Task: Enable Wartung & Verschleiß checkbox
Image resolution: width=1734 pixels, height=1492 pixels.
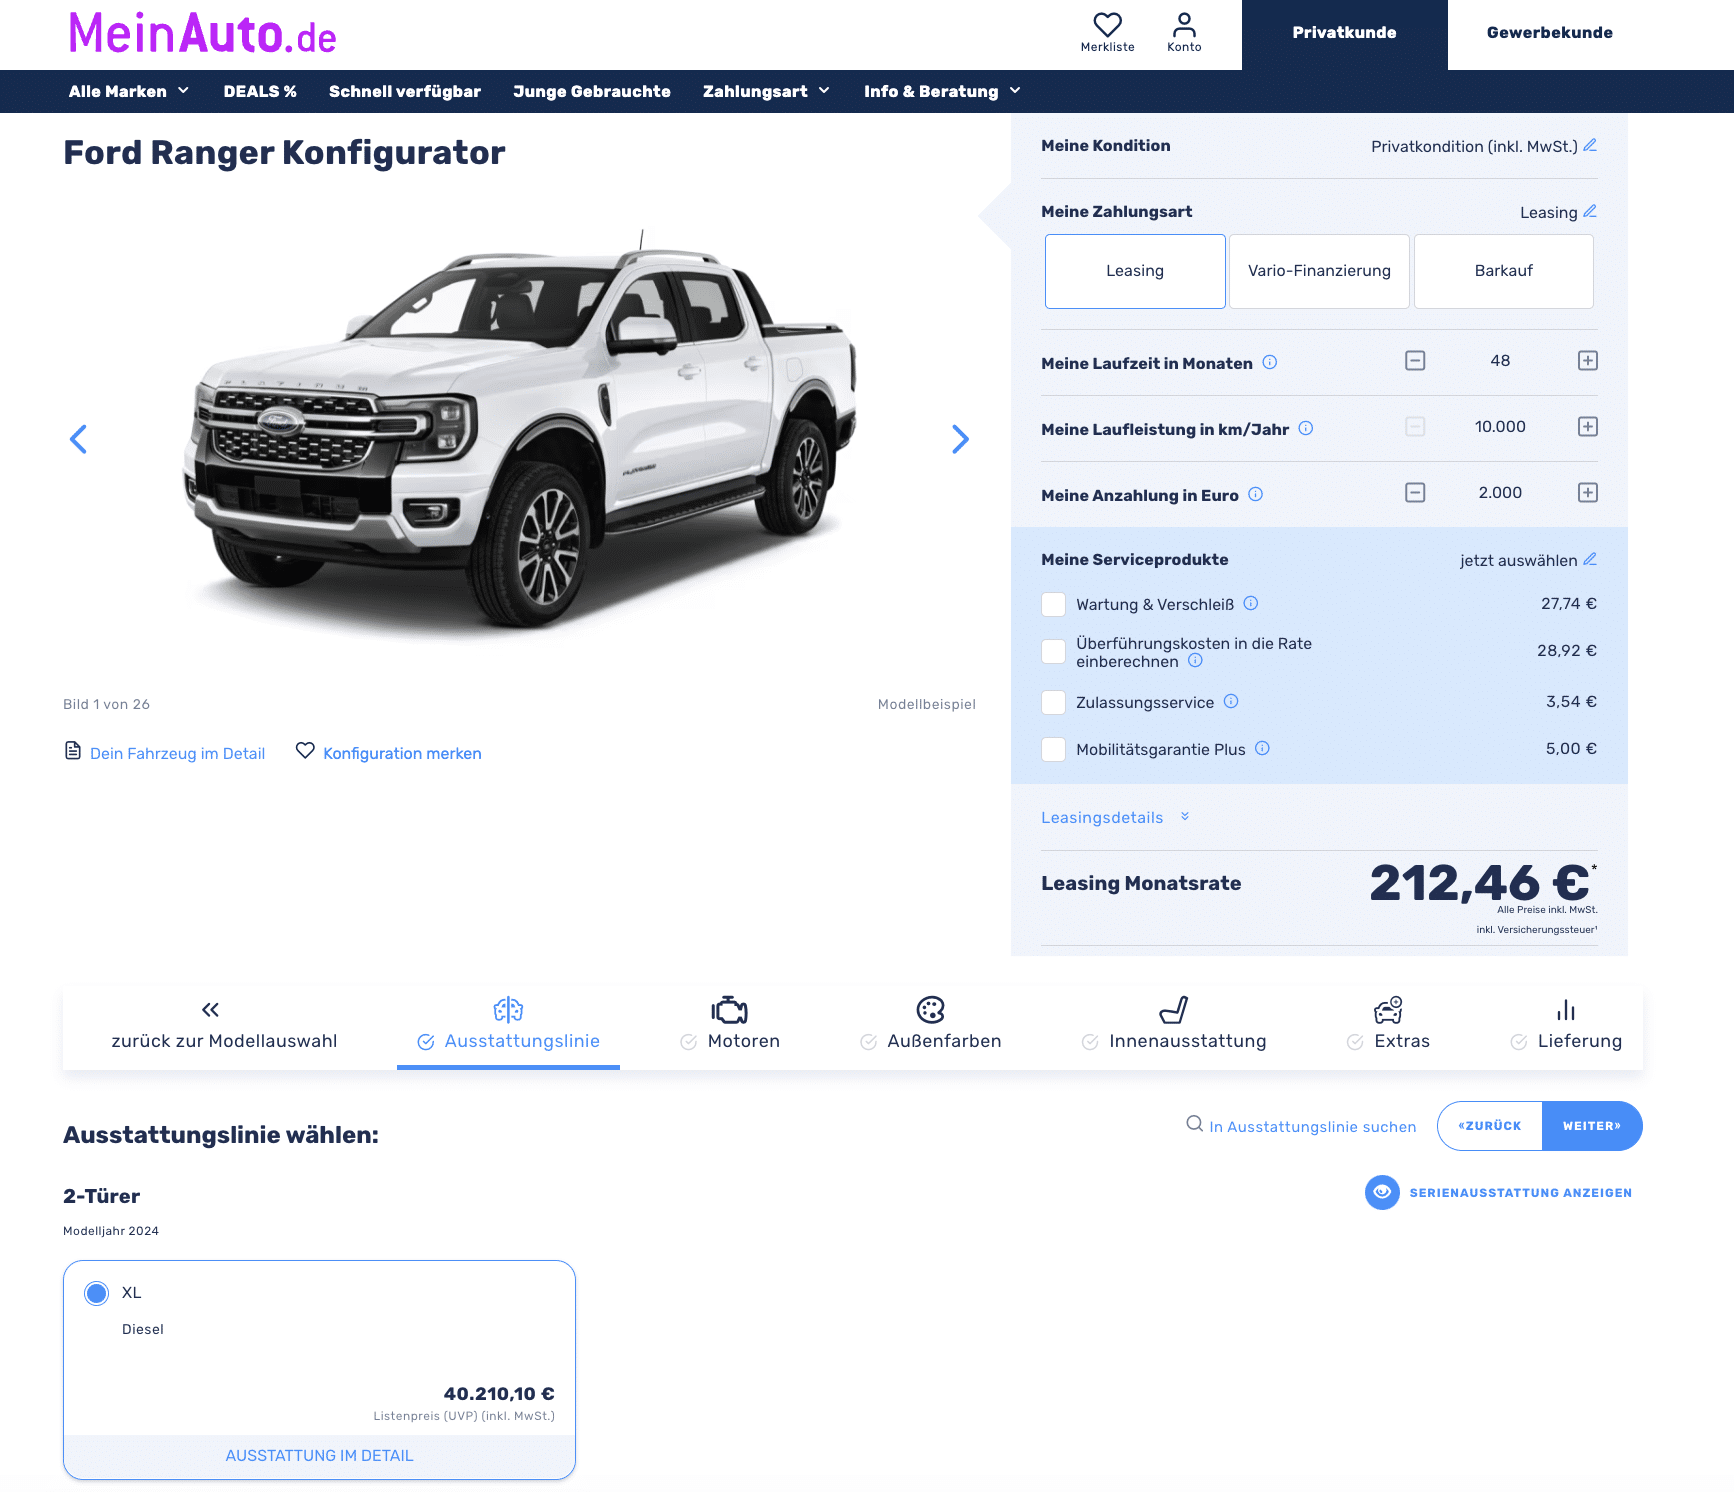Action: click(1053, 604)
